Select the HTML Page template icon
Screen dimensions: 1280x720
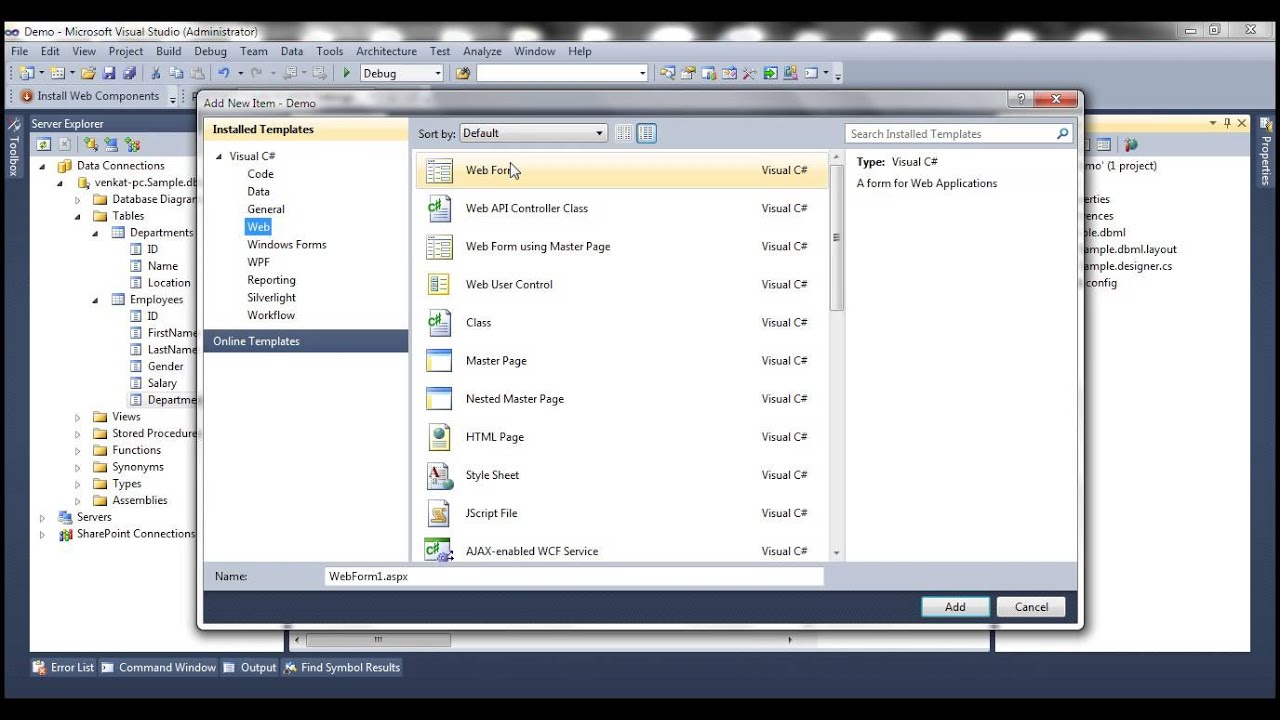tap(439, 437)
